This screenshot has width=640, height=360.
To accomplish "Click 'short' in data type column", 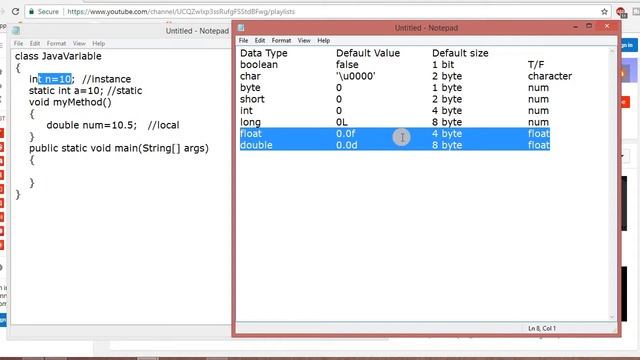I will click(x=252, y=99).
